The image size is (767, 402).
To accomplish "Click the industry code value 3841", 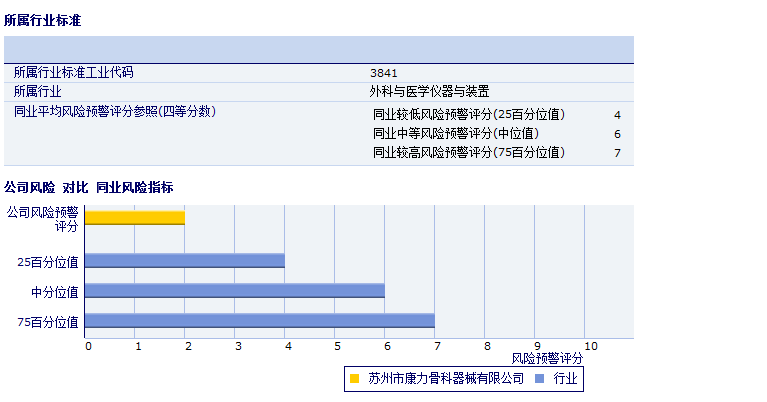I will click(x=383, y=73).
